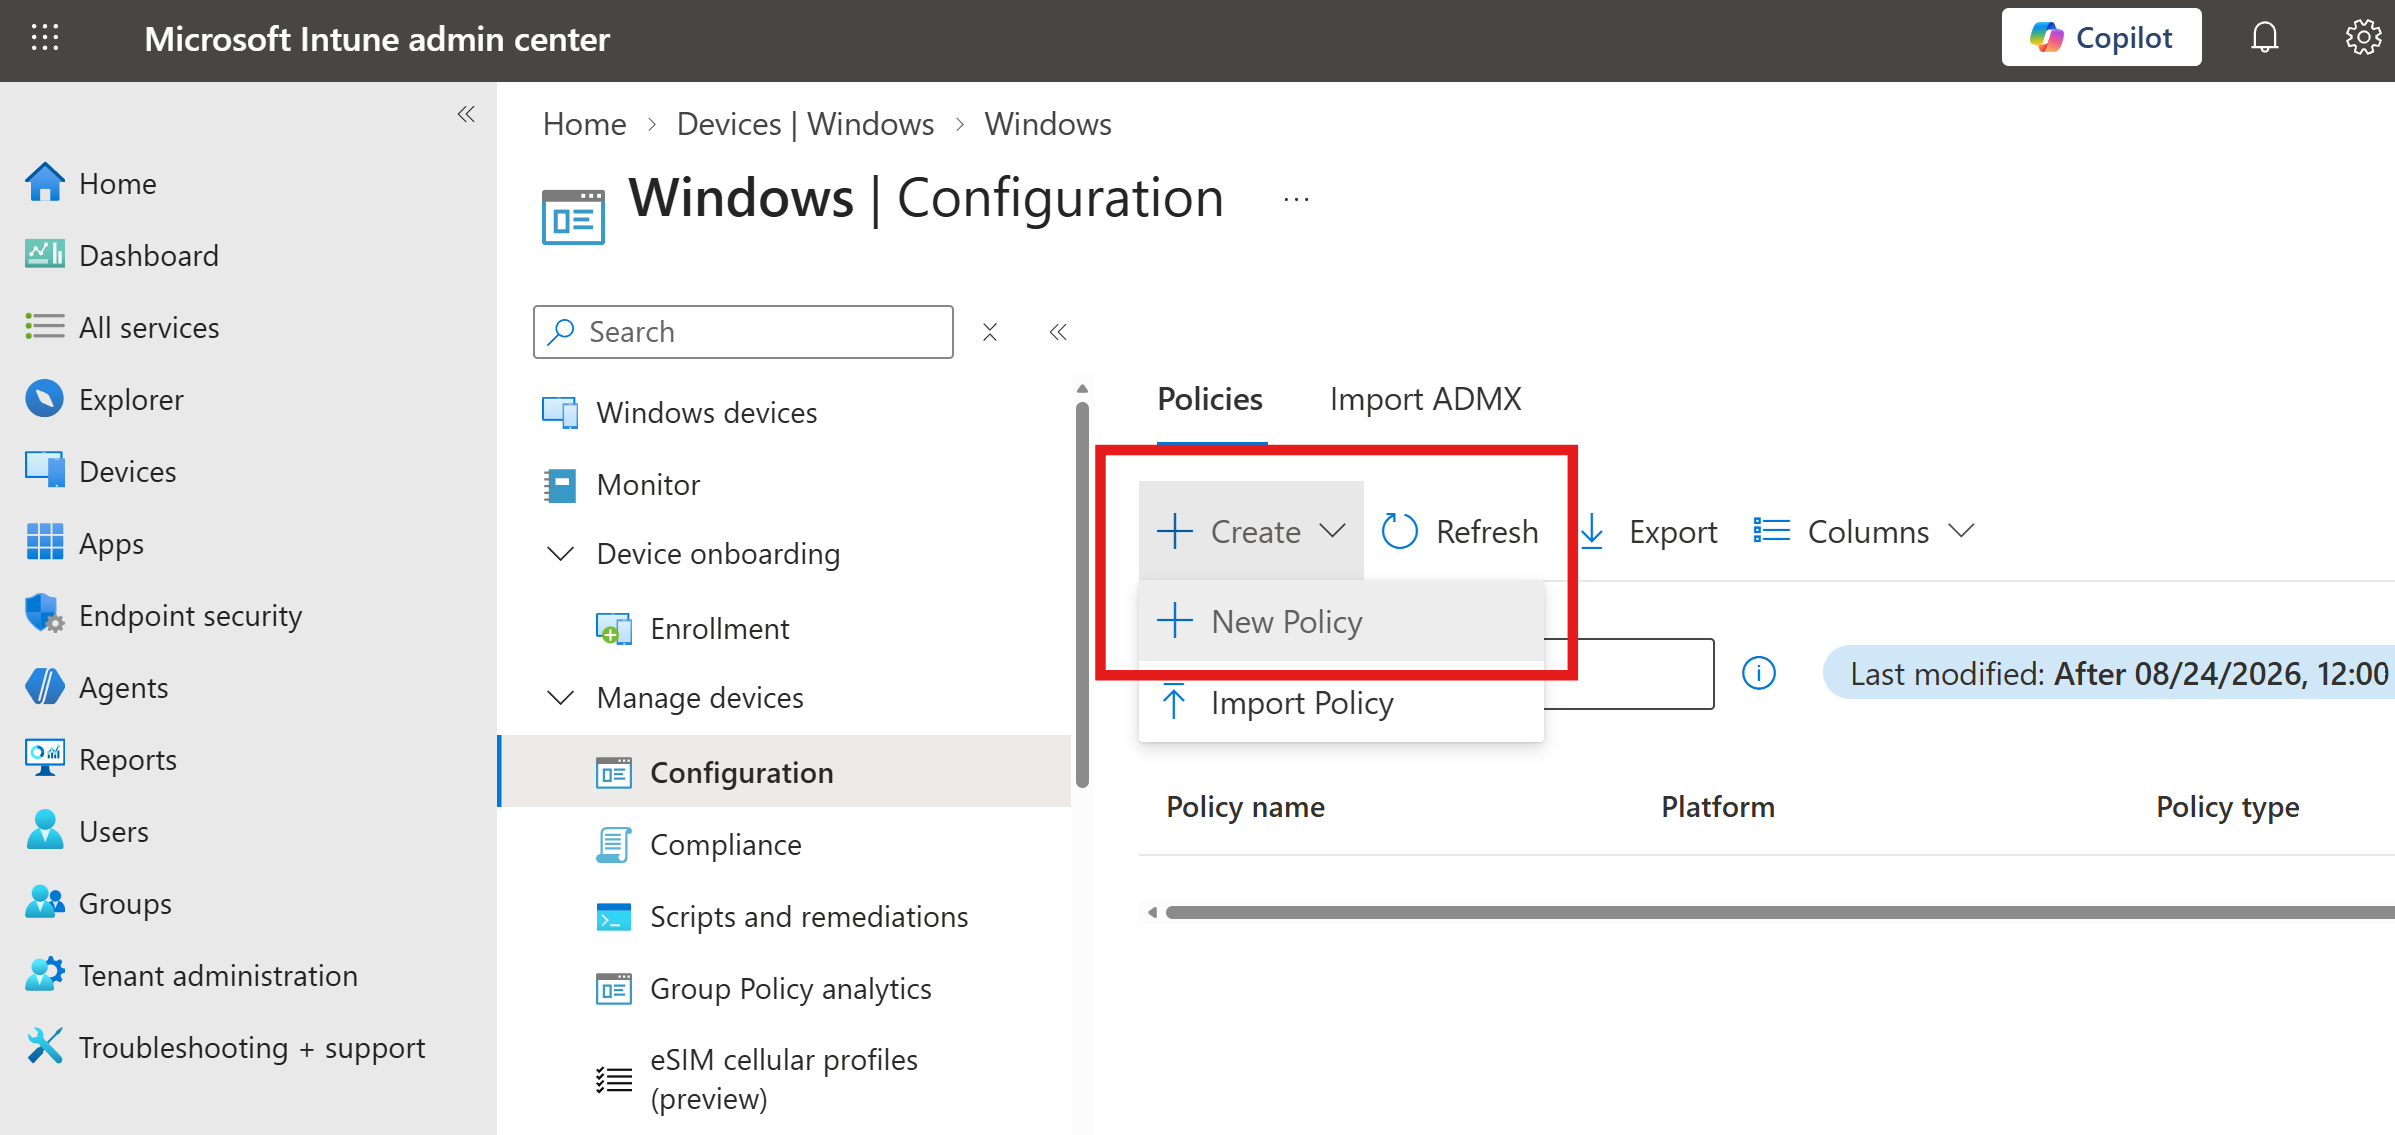
Task: Click the horizontal scrollbar of policy table
Action: (1780, 912)
